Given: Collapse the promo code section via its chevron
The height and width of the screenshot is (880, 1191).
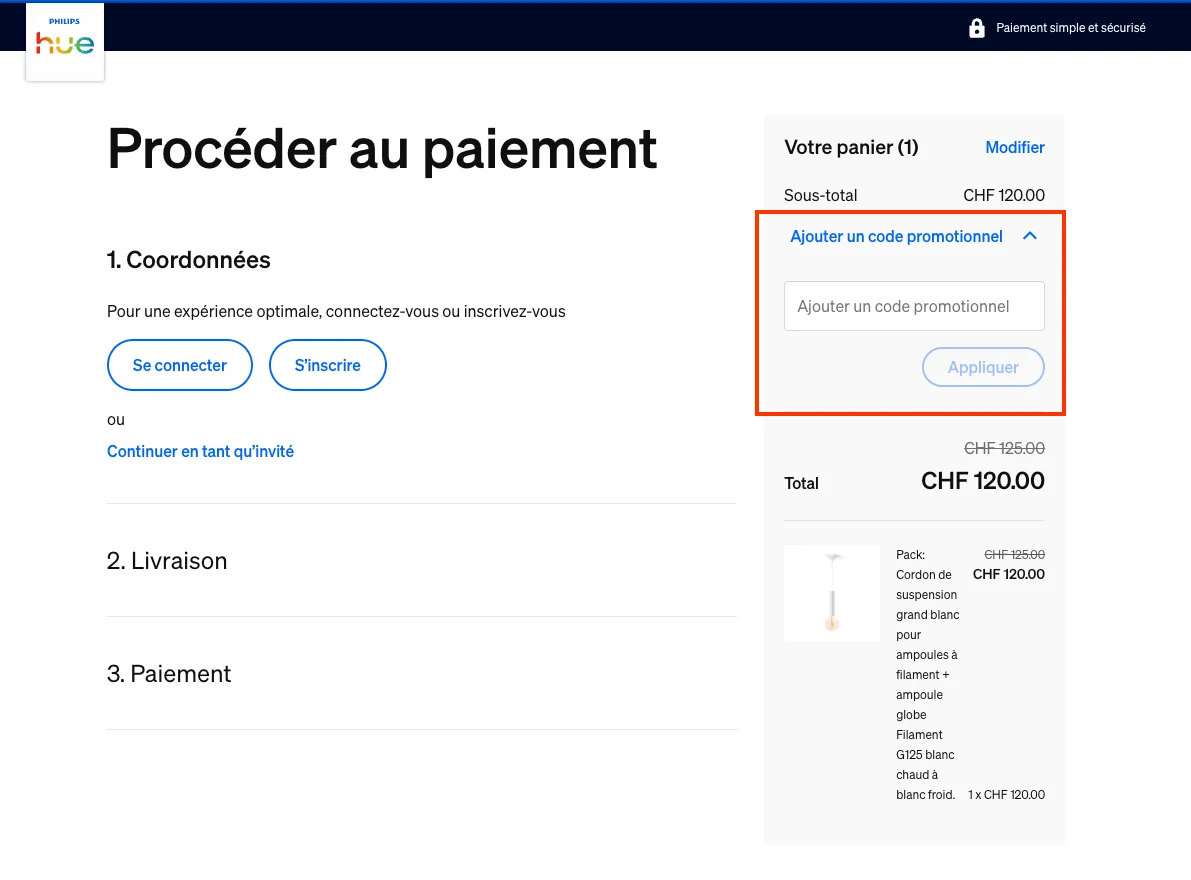Looking at the screenshot, I should 1029,236.
